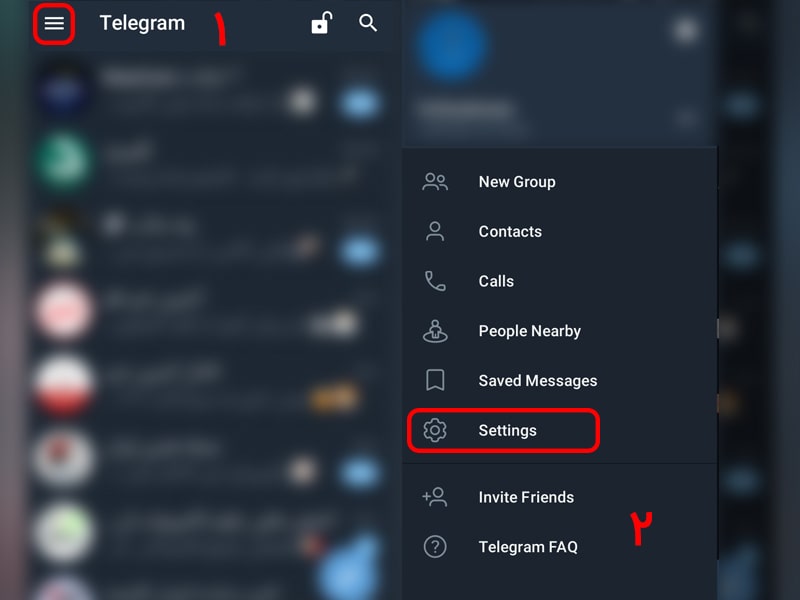Open search with the magnifier icon
The height and width of the screenshot is (600, 800).
click(367, 23)
